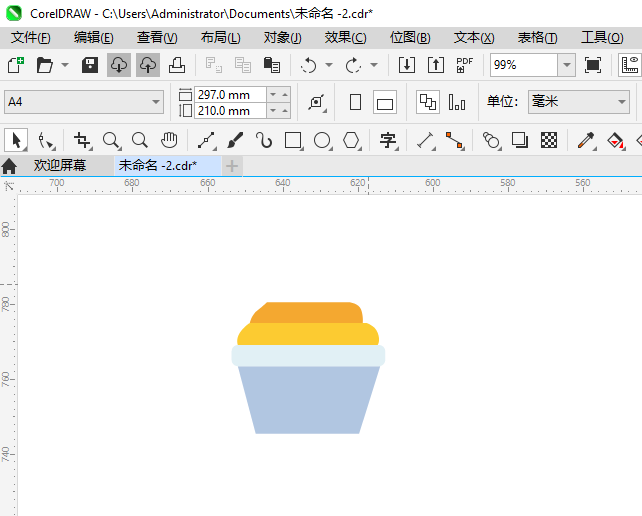Image resolution: width=642 pixels, height=516 pixels.
Task: Switch page to portrait orientation
Action: [355, 102]
